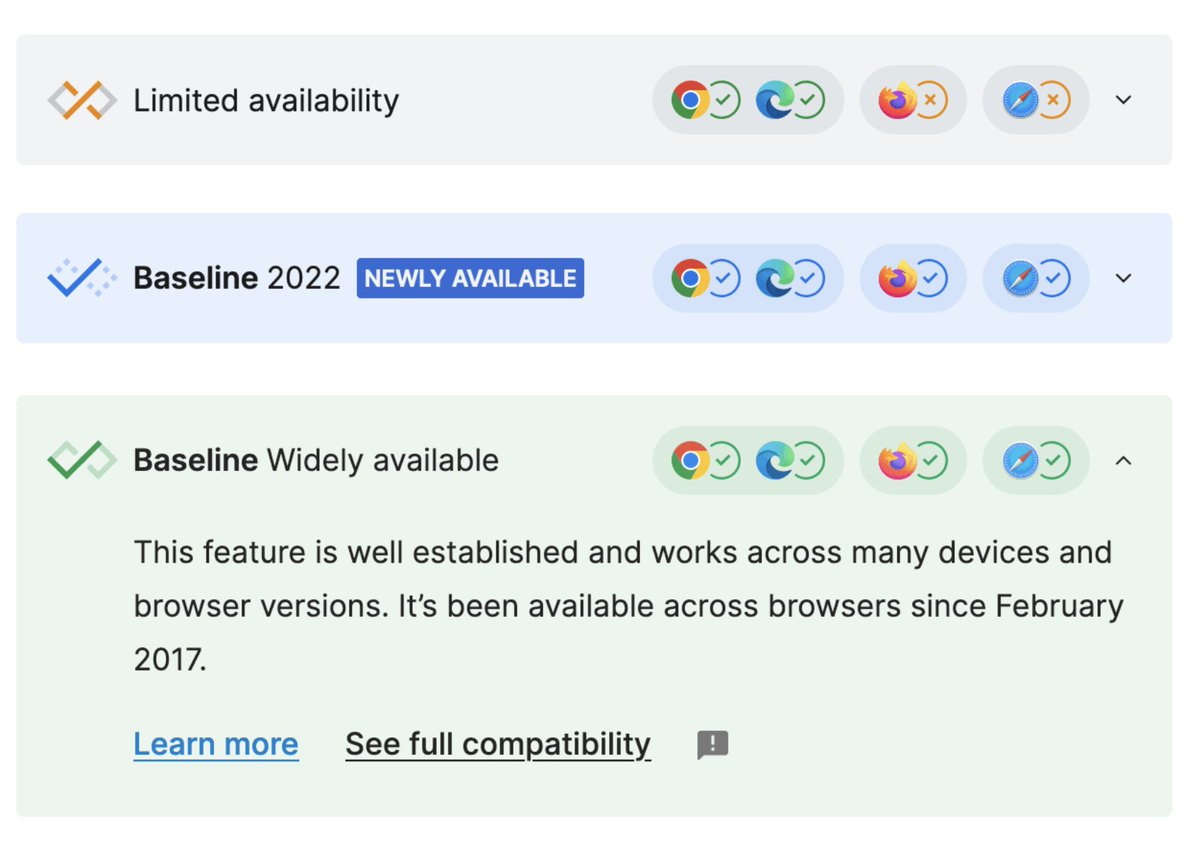Click Safari green check in Widely available row
Screen dimensions: 1200x845
[x=1053, y=461]
